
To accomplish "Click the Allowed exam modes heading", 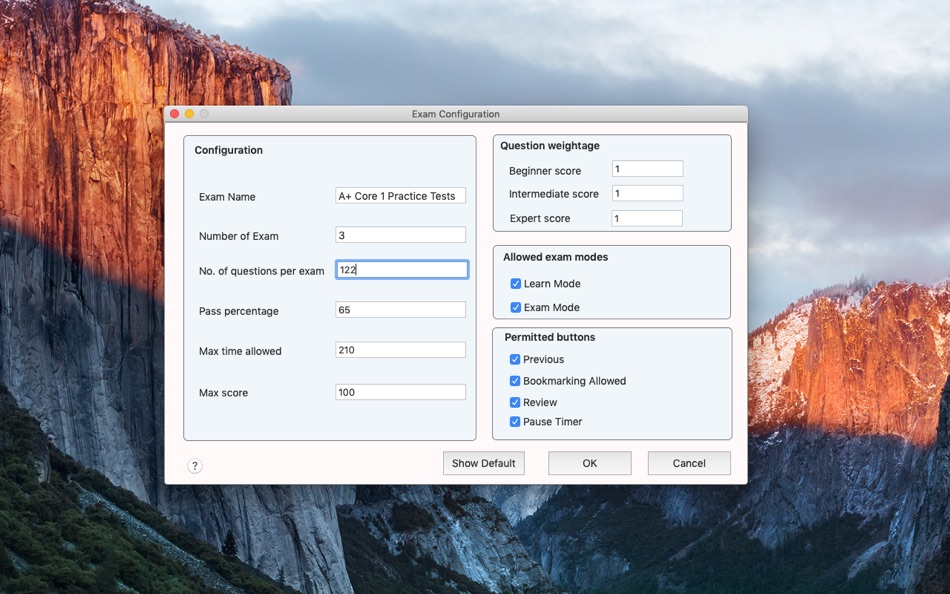I will coord(555,257).
